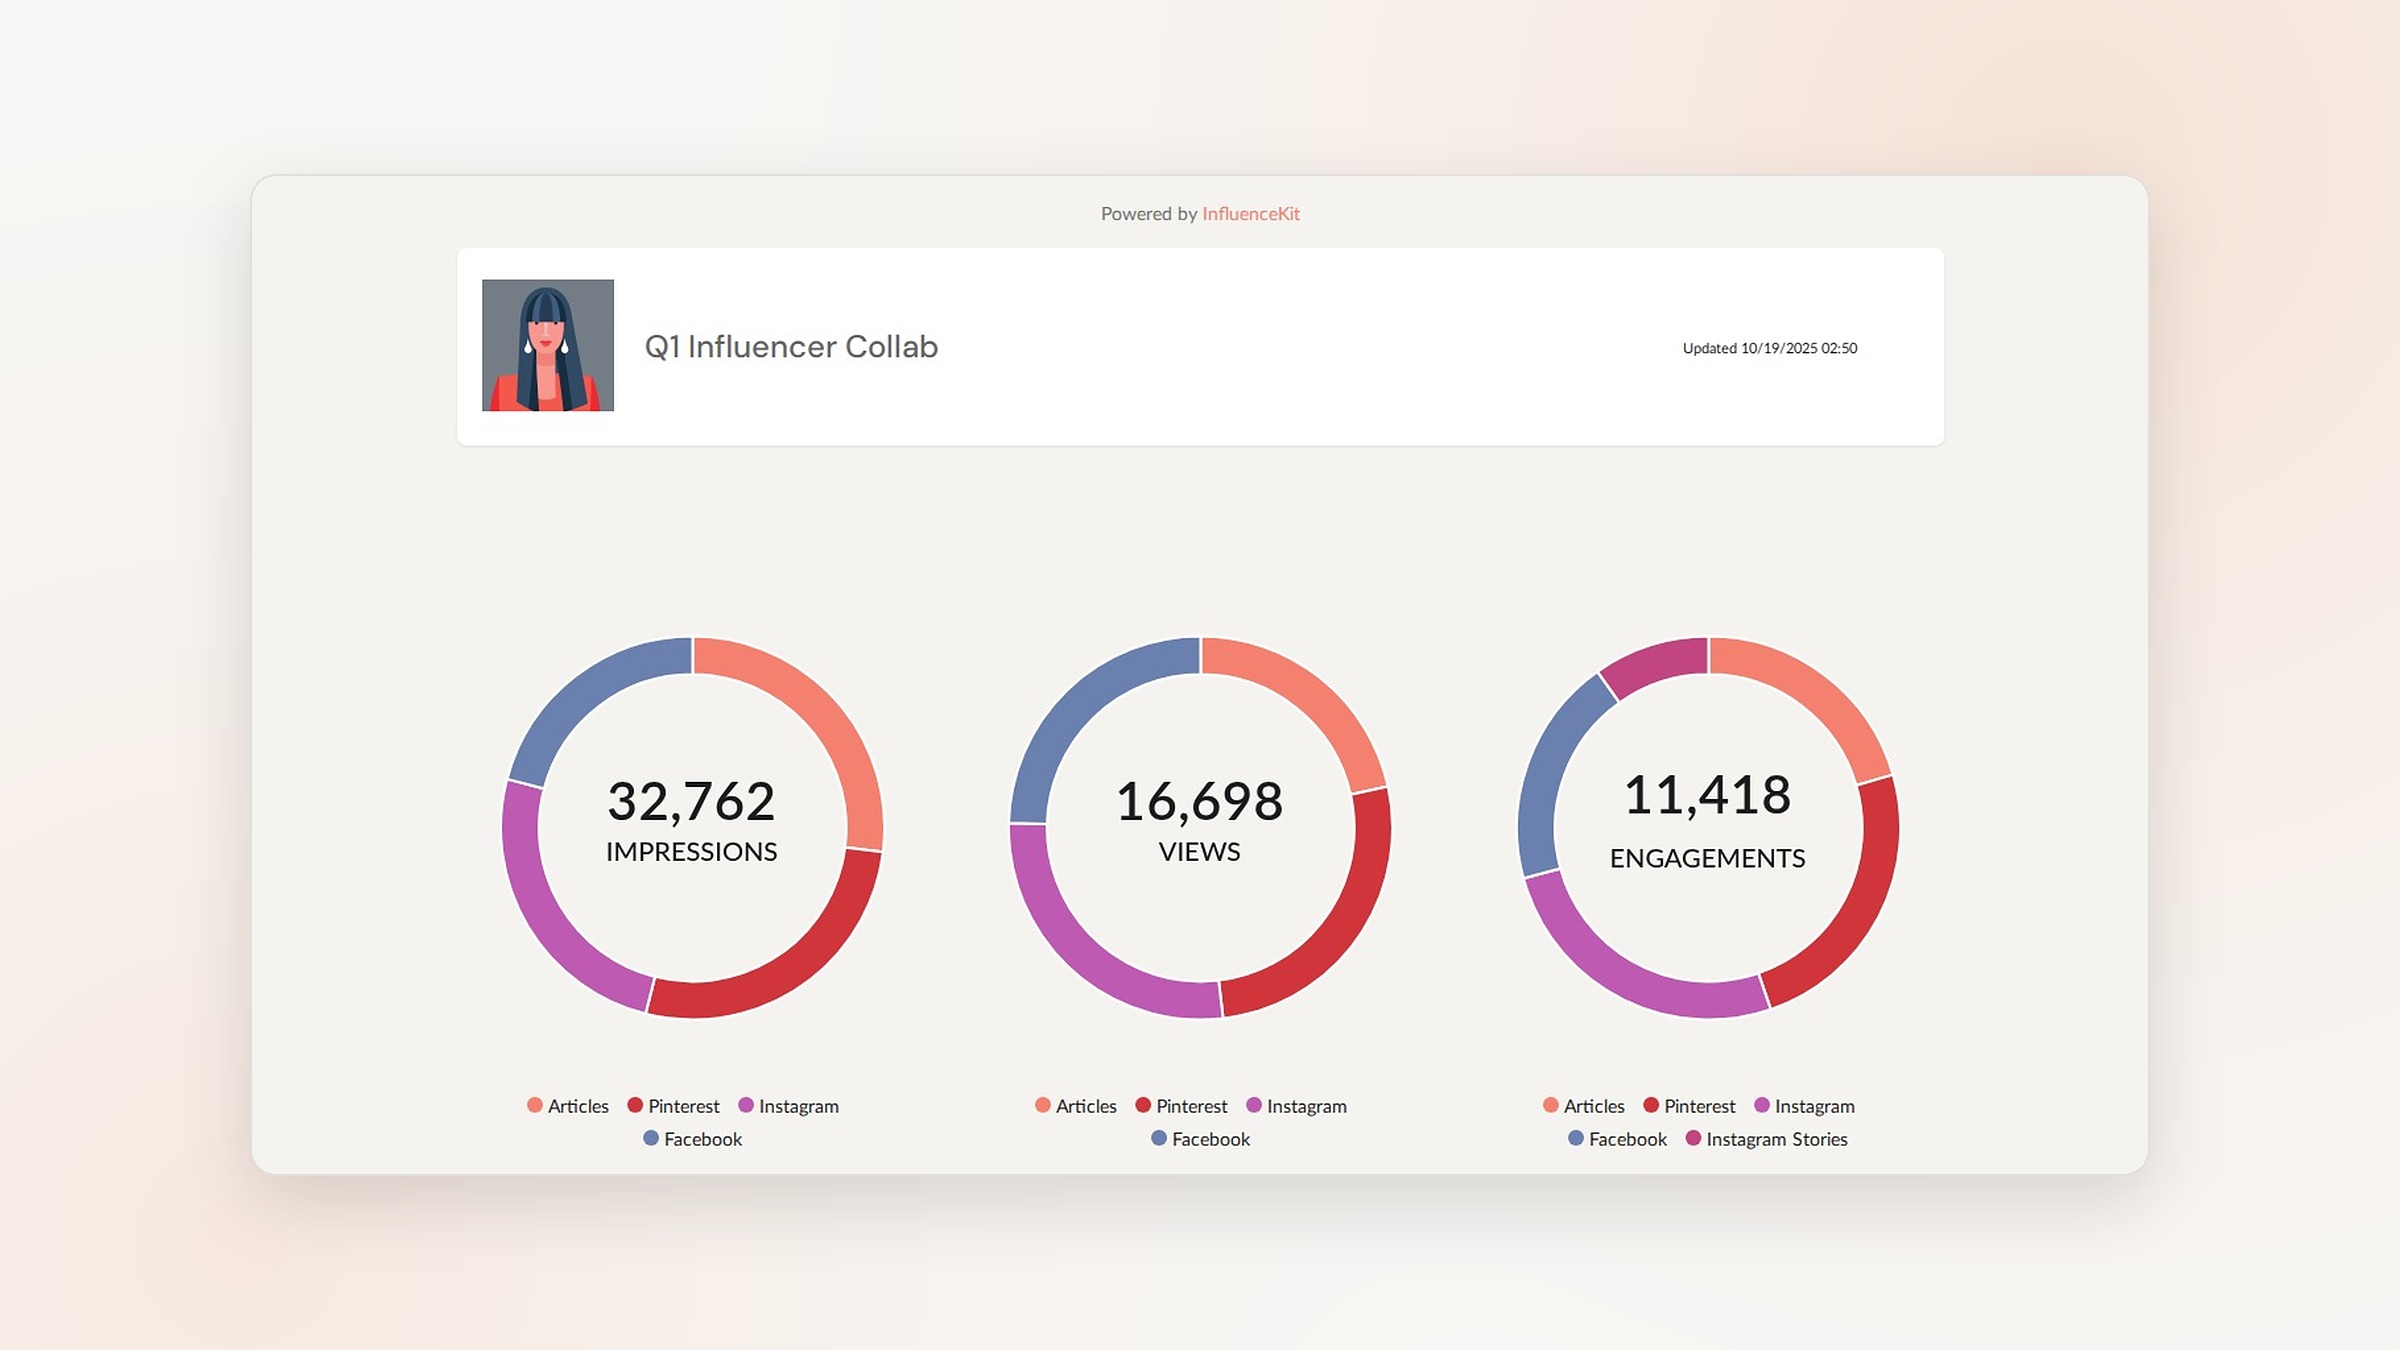Click the Q1 Influencer Collab title
2400x1350 pixels.
coord(791,346)
